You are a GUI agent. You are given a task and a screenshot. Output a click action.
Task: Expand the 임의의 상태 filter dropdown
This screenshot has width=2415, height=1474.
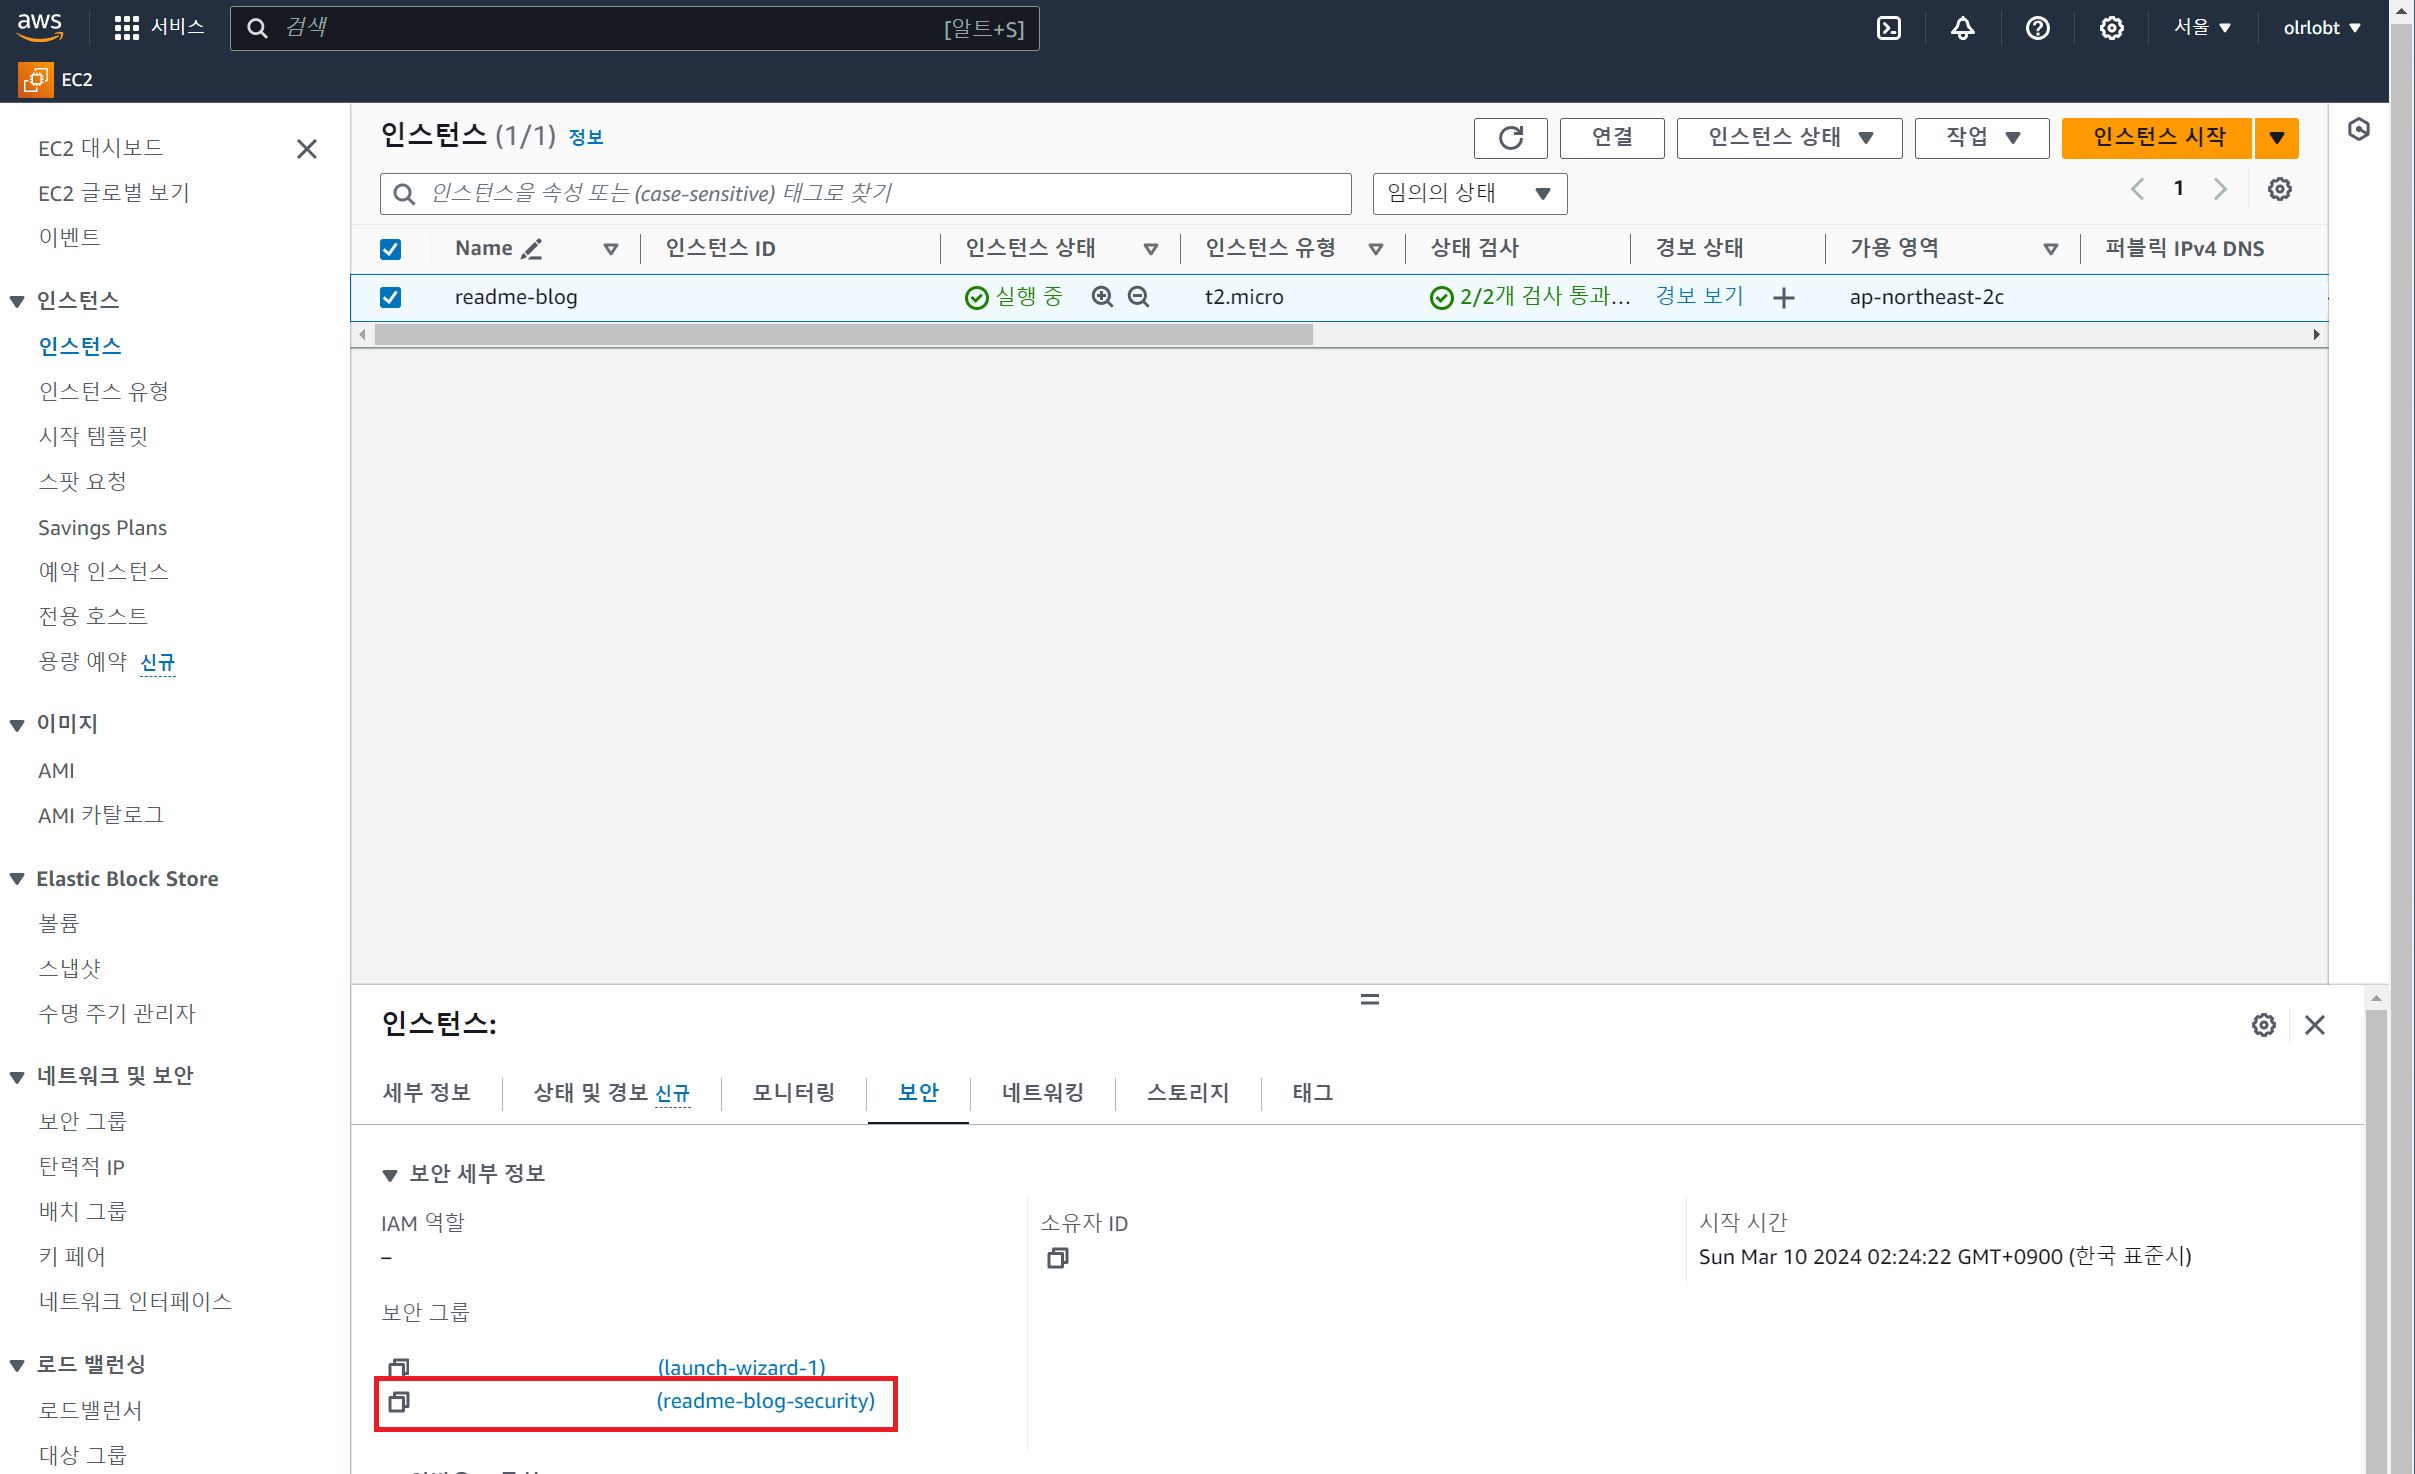pos(1468,194)
